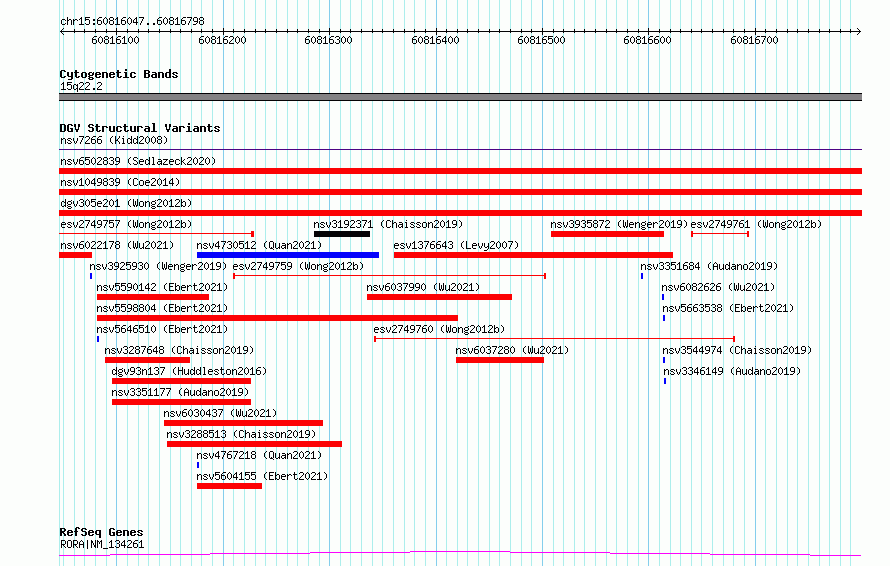Click ruler position 60816100
Viewport: 890px width, 566px height.
point(115,40)
